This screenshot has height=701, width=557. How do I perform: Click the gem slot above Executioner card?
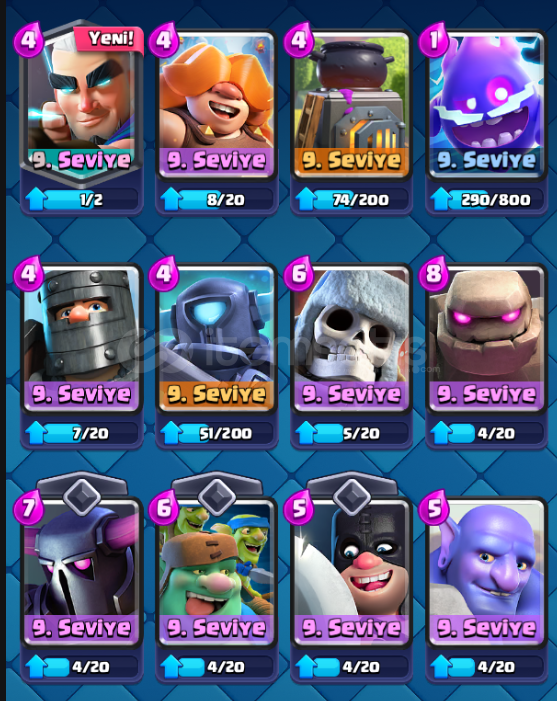click(x=352, y=496)
